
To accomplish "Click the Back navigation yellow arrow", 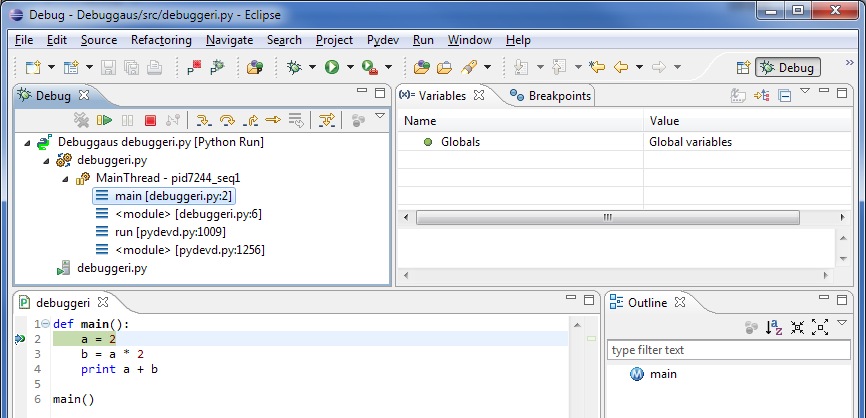I will click(621, 67).
